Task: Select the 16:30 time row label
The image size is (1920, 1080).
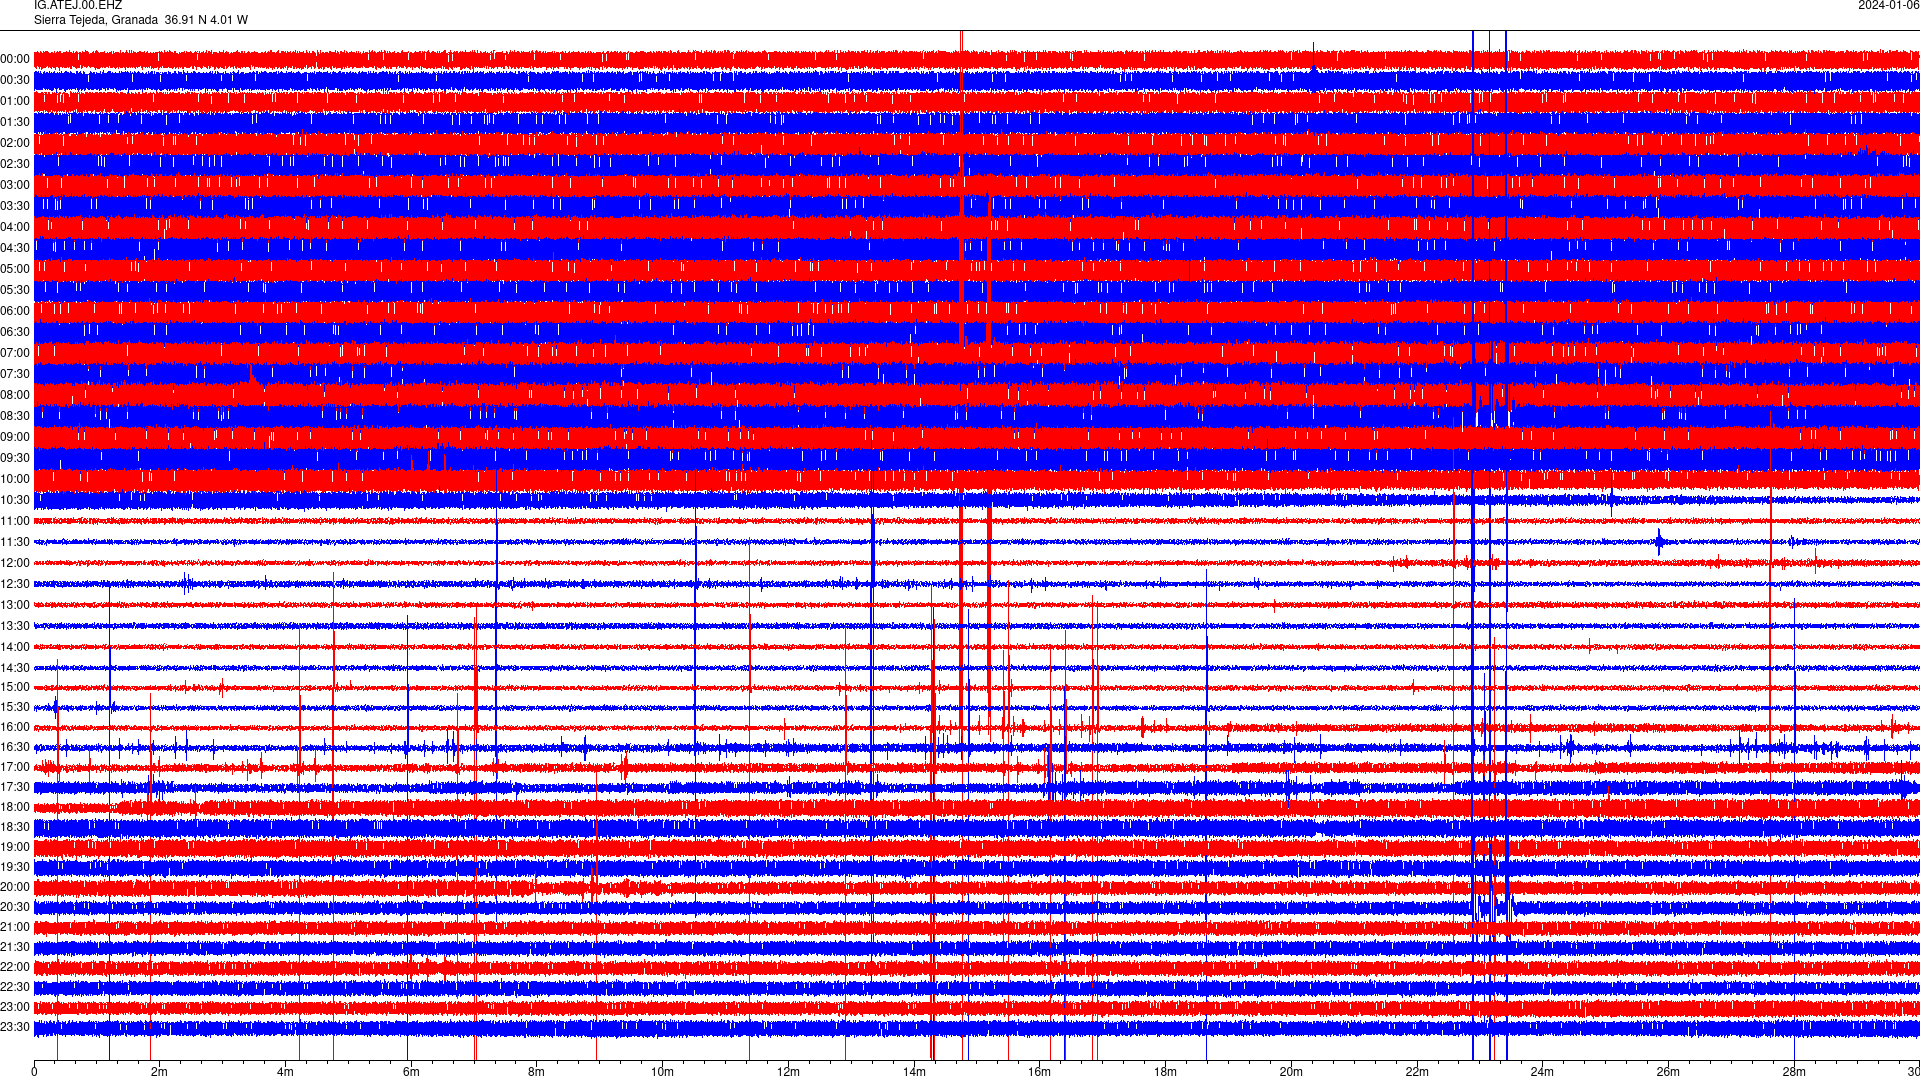Action: point(15,747)
